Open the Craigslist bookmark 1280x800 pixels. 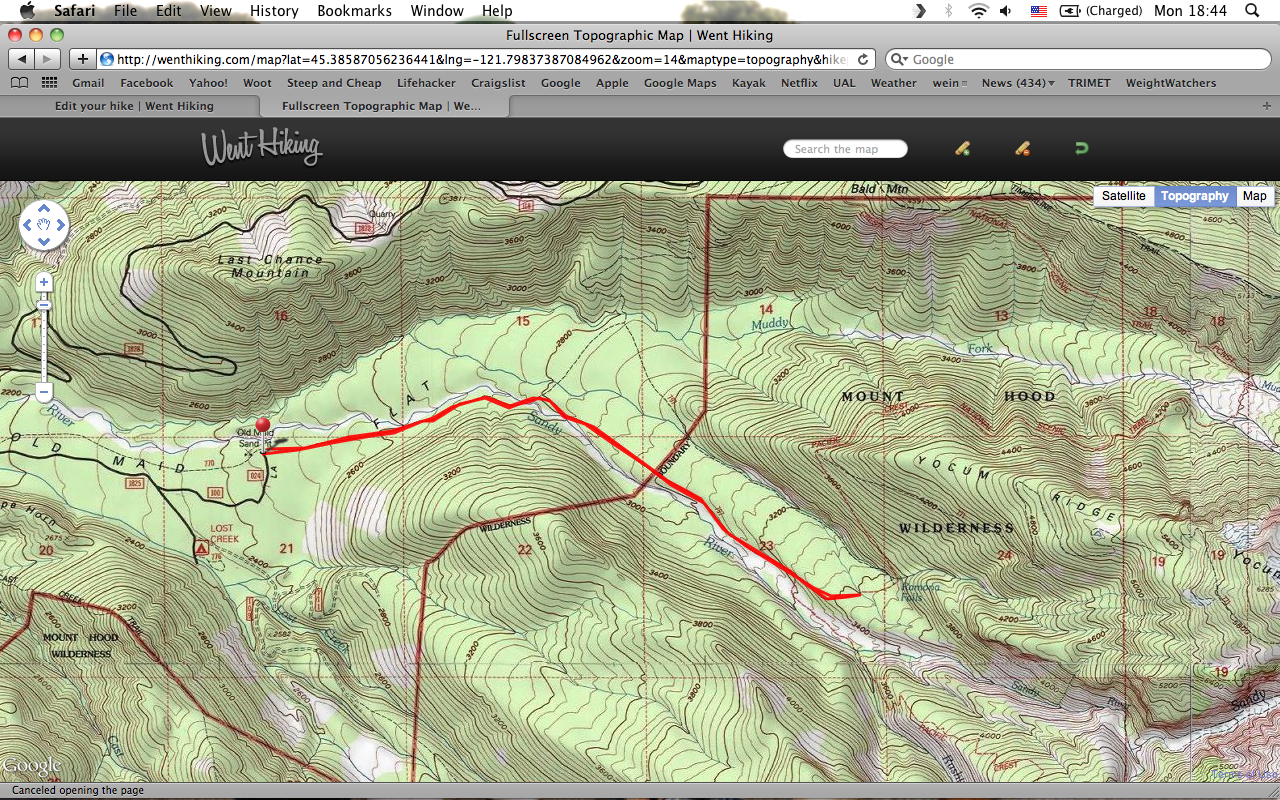498,83
